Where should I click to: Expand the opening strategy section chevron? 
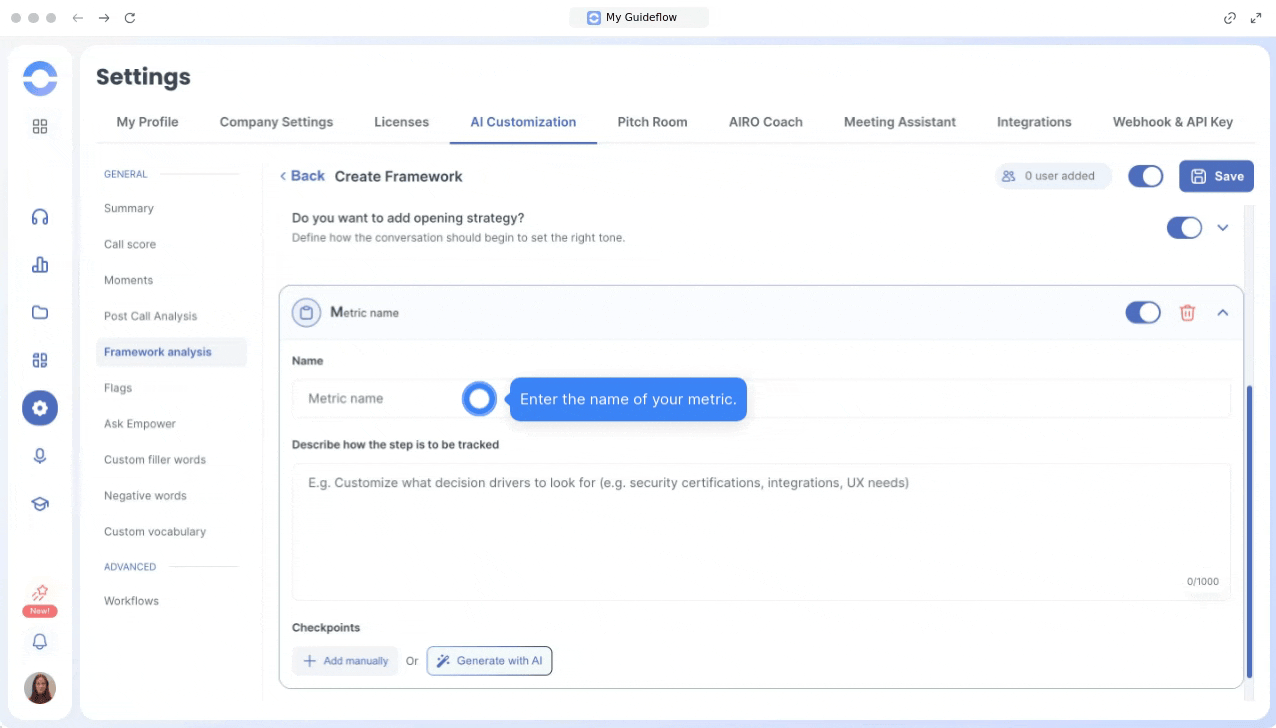point(1222,228)
